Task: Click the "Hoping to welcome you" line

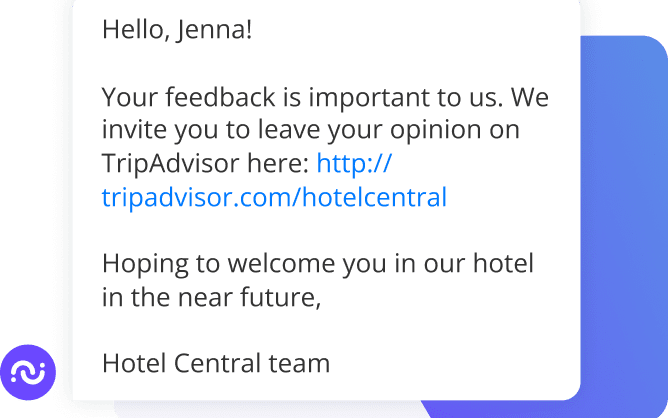Action: pos(318,265)
